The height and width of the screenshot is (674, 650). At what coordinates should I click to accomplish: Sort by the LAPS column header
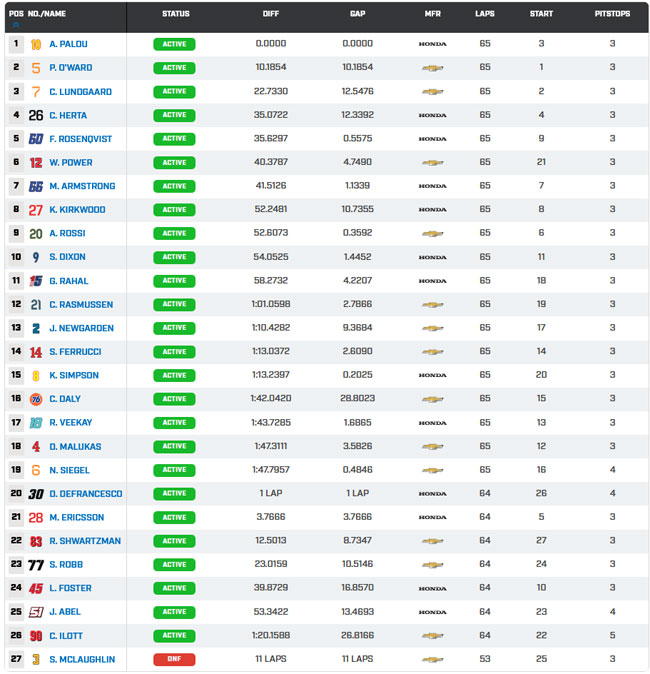pos(485,14)
